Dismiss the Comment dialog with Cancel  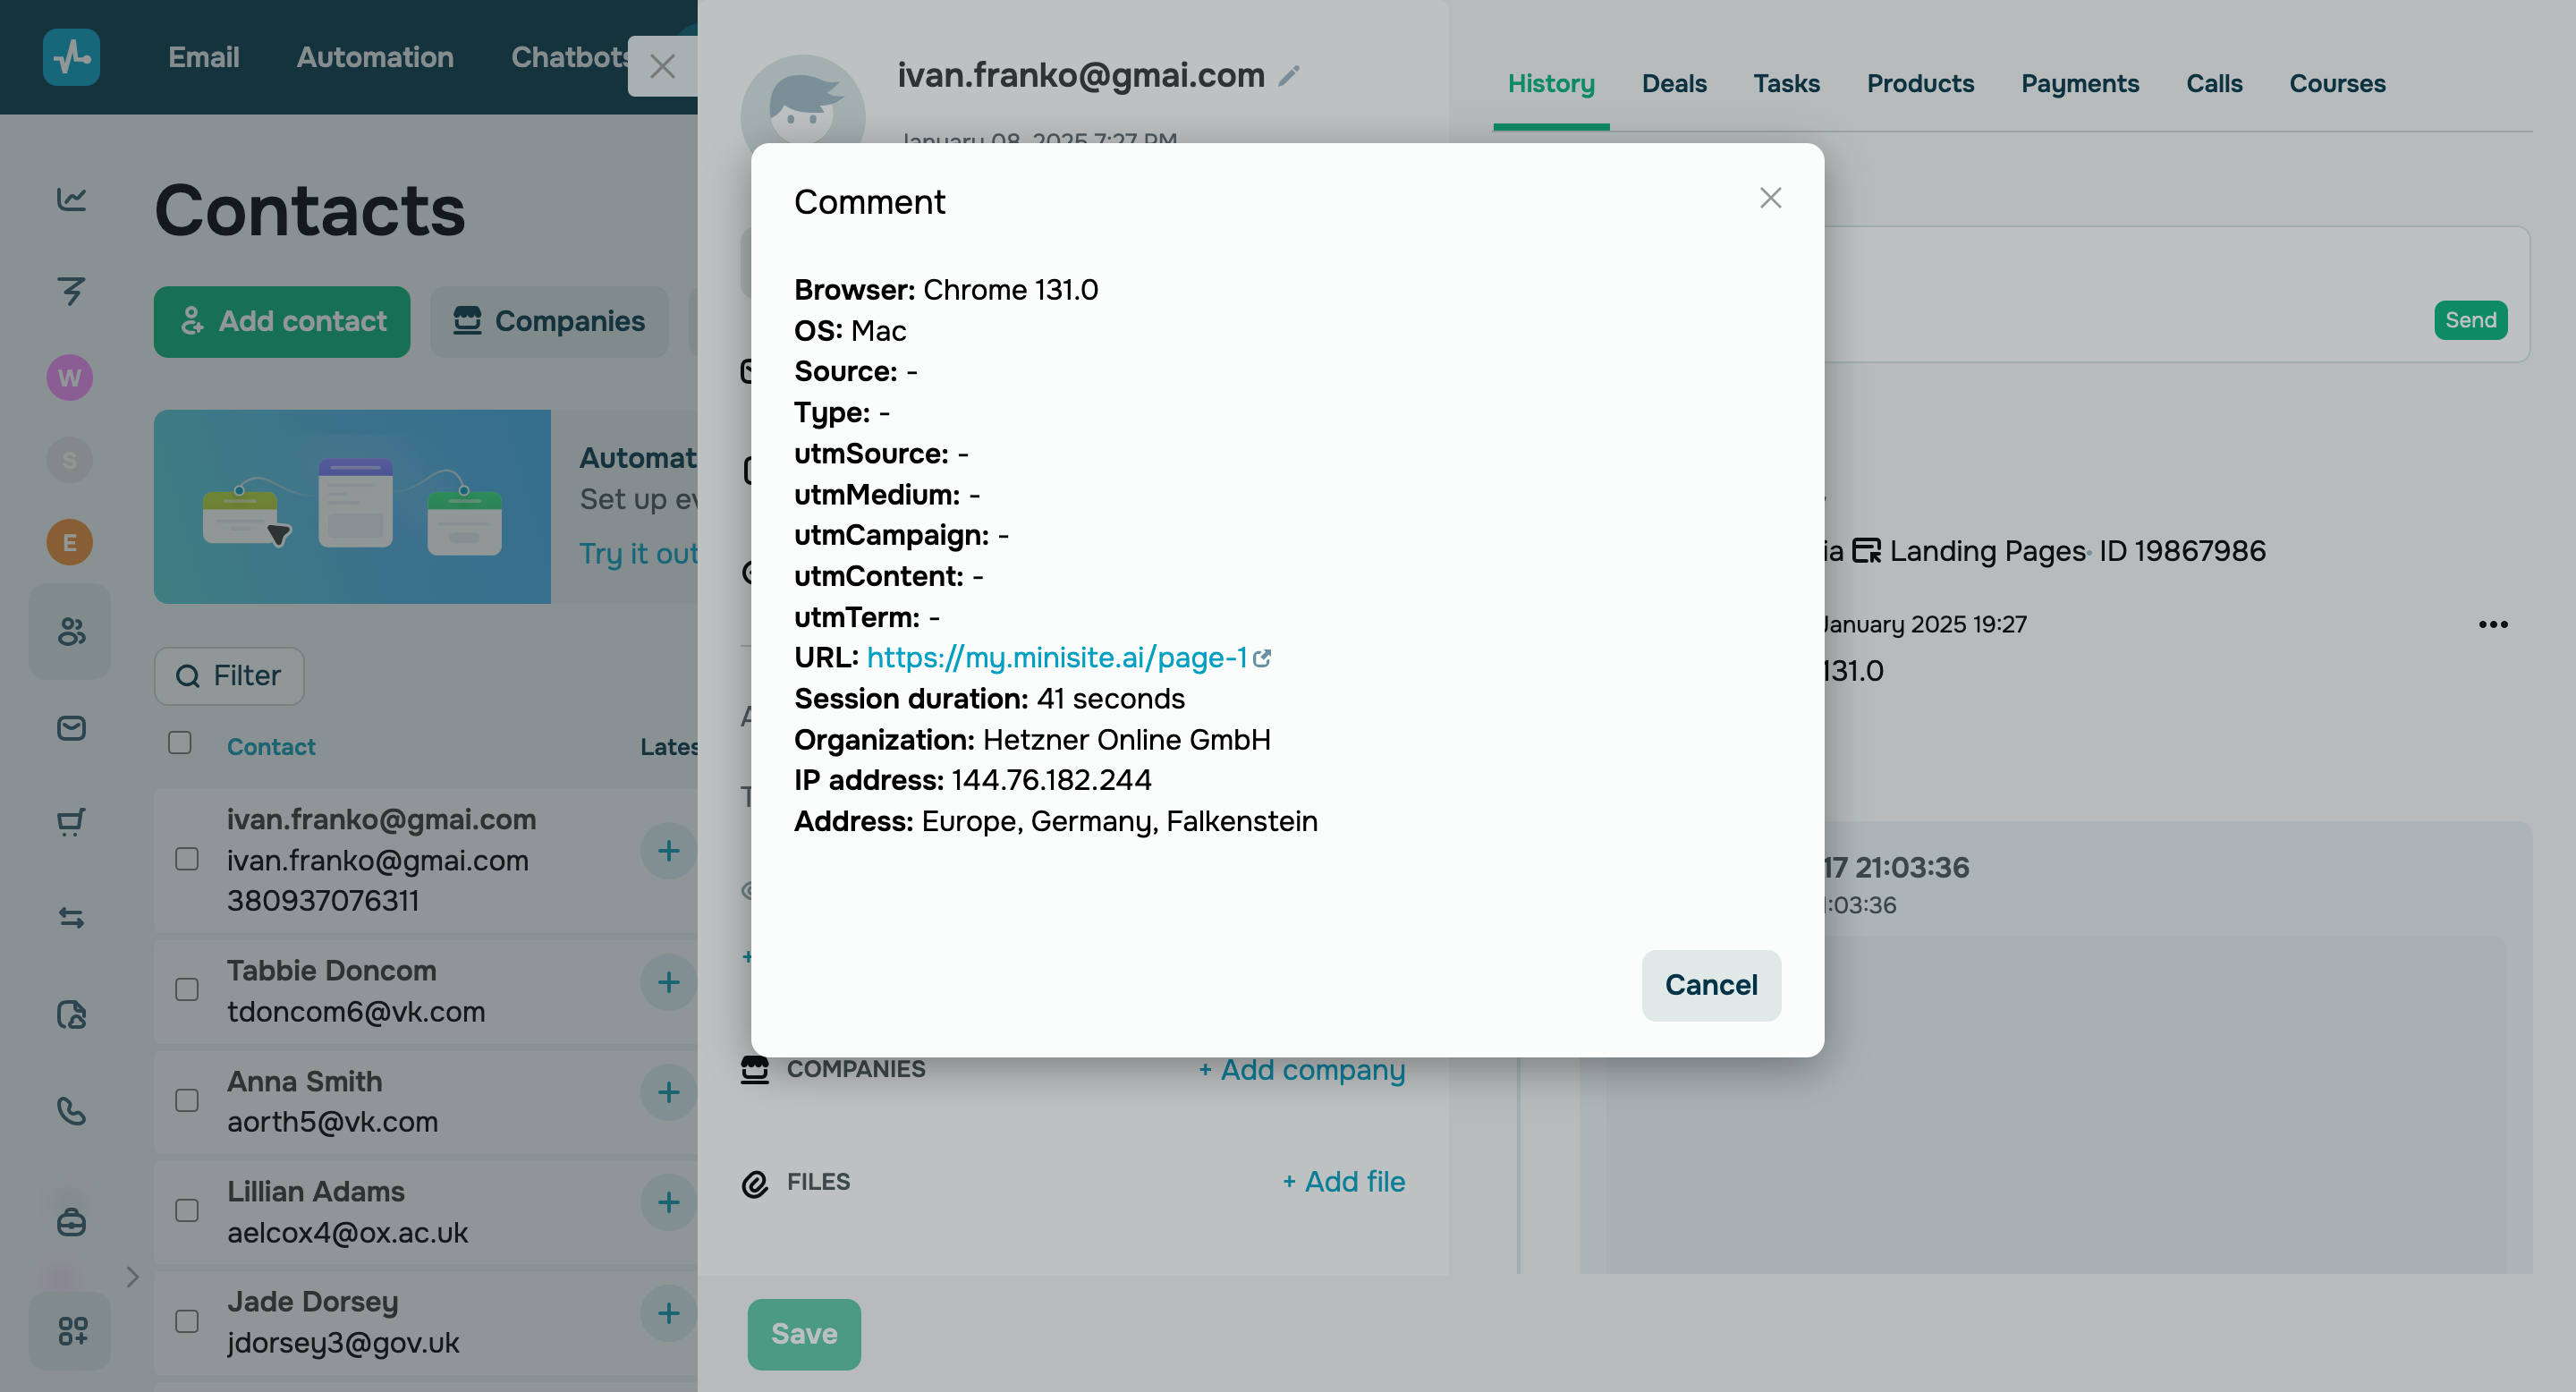(x=1711, y=985)
